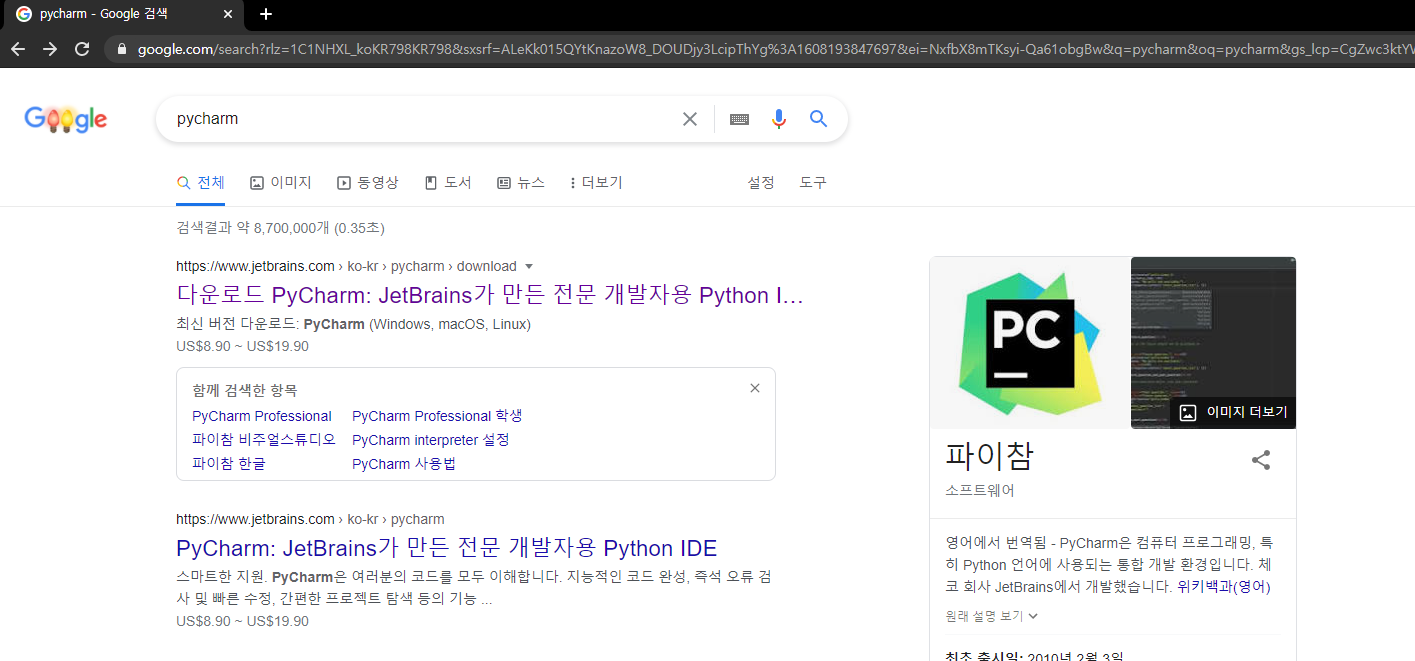Reload the page with refresh icon

82,49
